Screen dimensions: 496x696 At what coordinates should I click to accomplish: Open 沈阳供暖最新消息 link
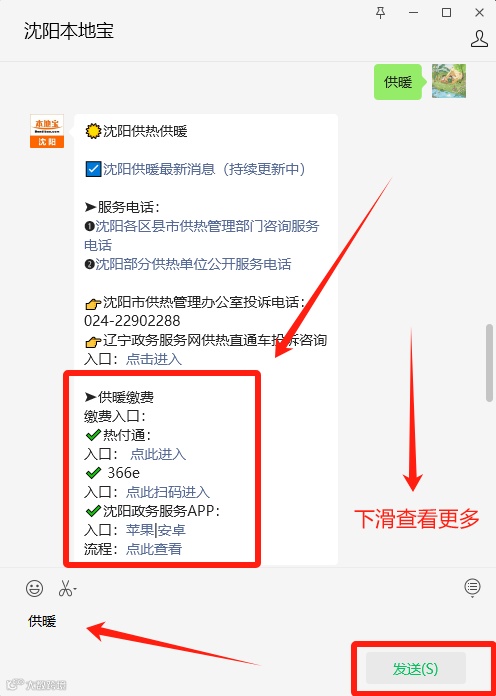click(x=204, y=169)
